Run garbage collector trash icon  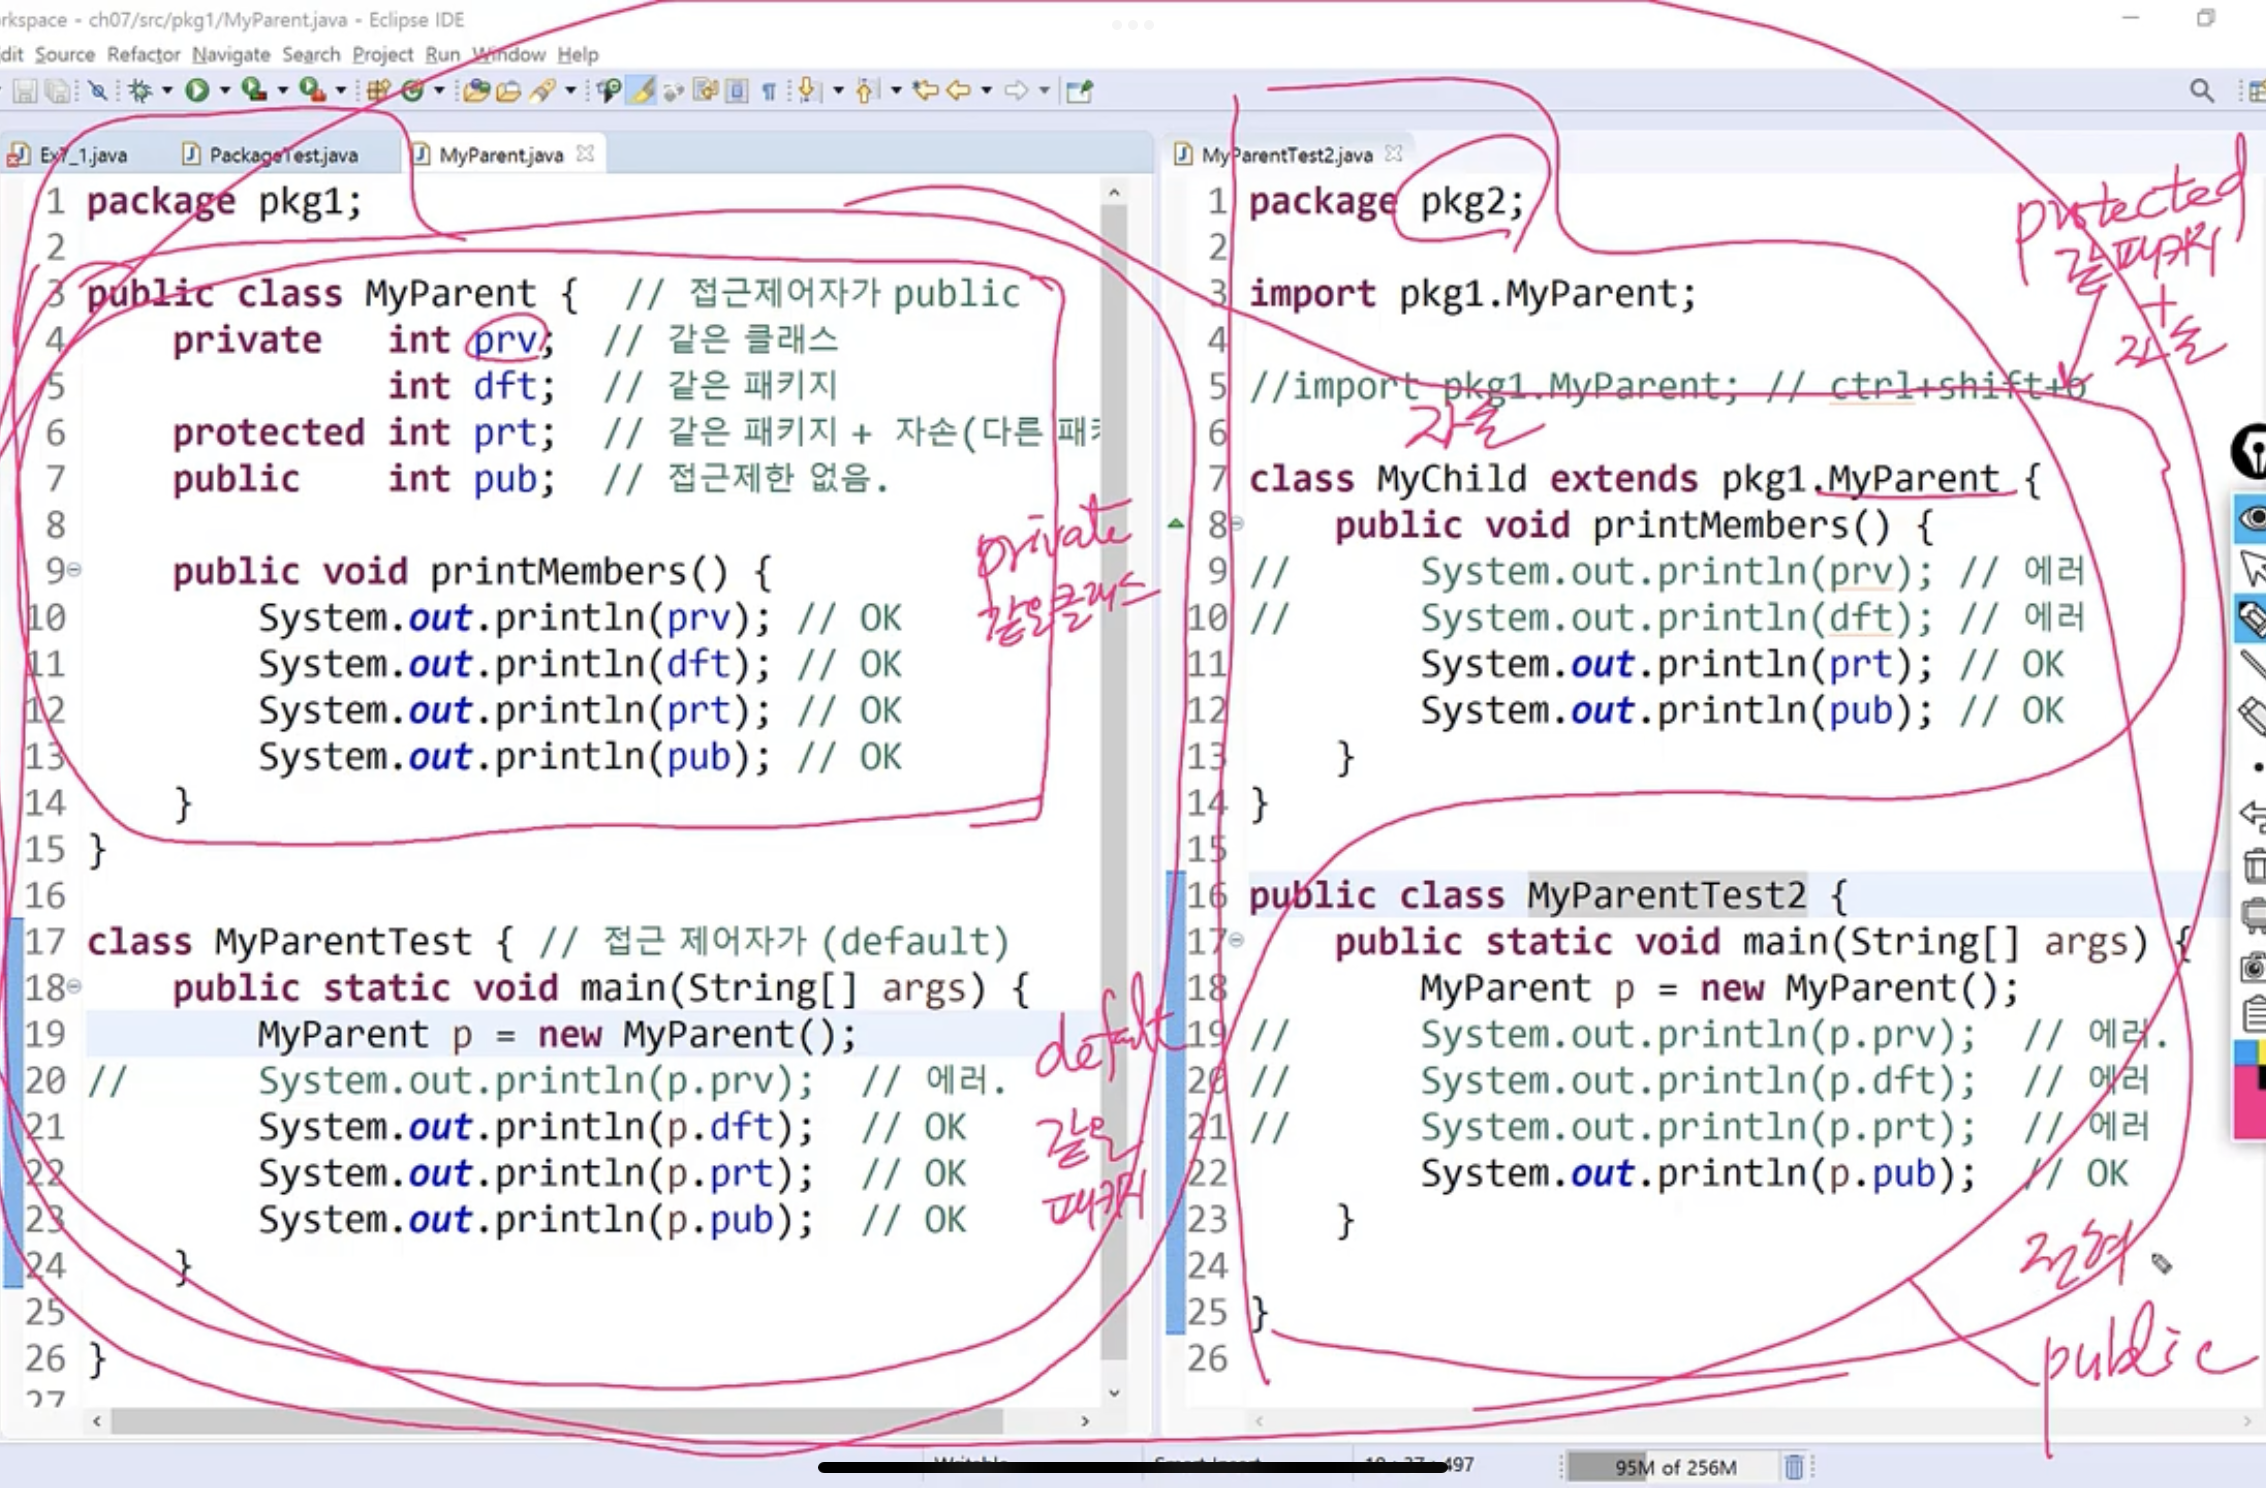click(x=1794, y=1466)
